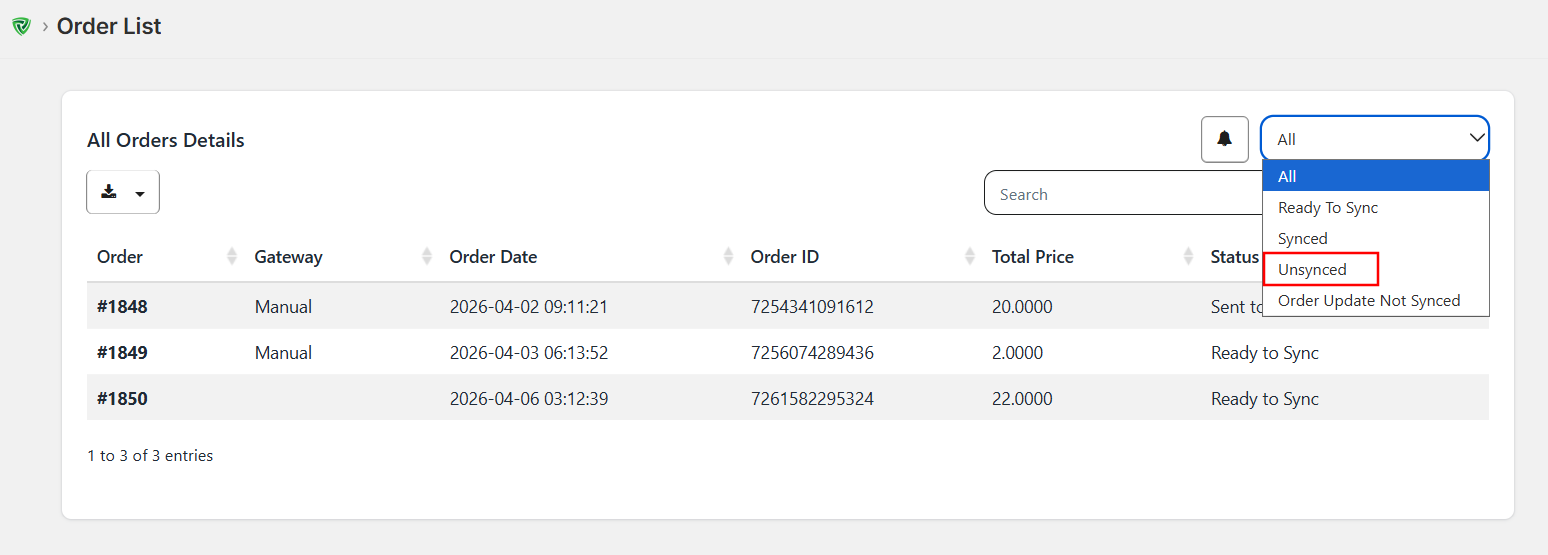Sort by Total Price column arrows
The height and width of the screenshot is (555, 1548).
[1188, 257]
